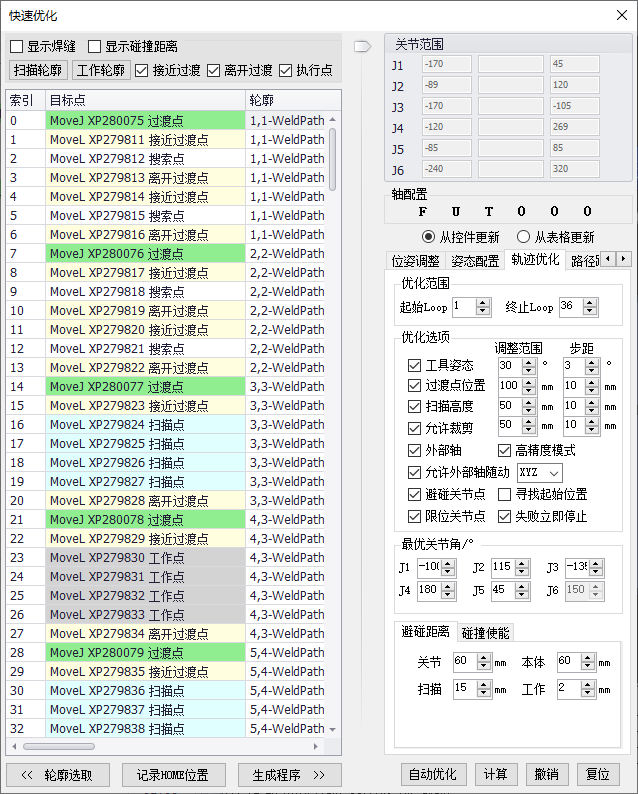
Task: Switch to the 姿态配置 tab
Action: click(x=475, y=260)
